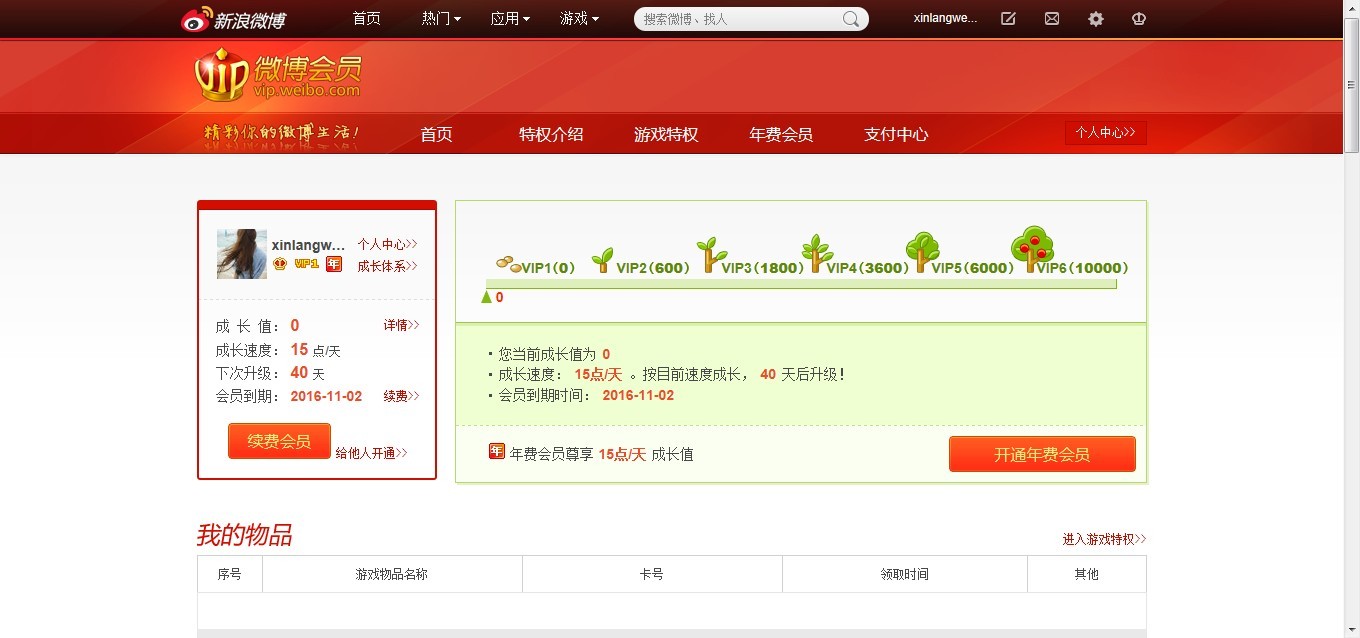
Task: Click the red 年 badge under the username
Action: point(334,264)
